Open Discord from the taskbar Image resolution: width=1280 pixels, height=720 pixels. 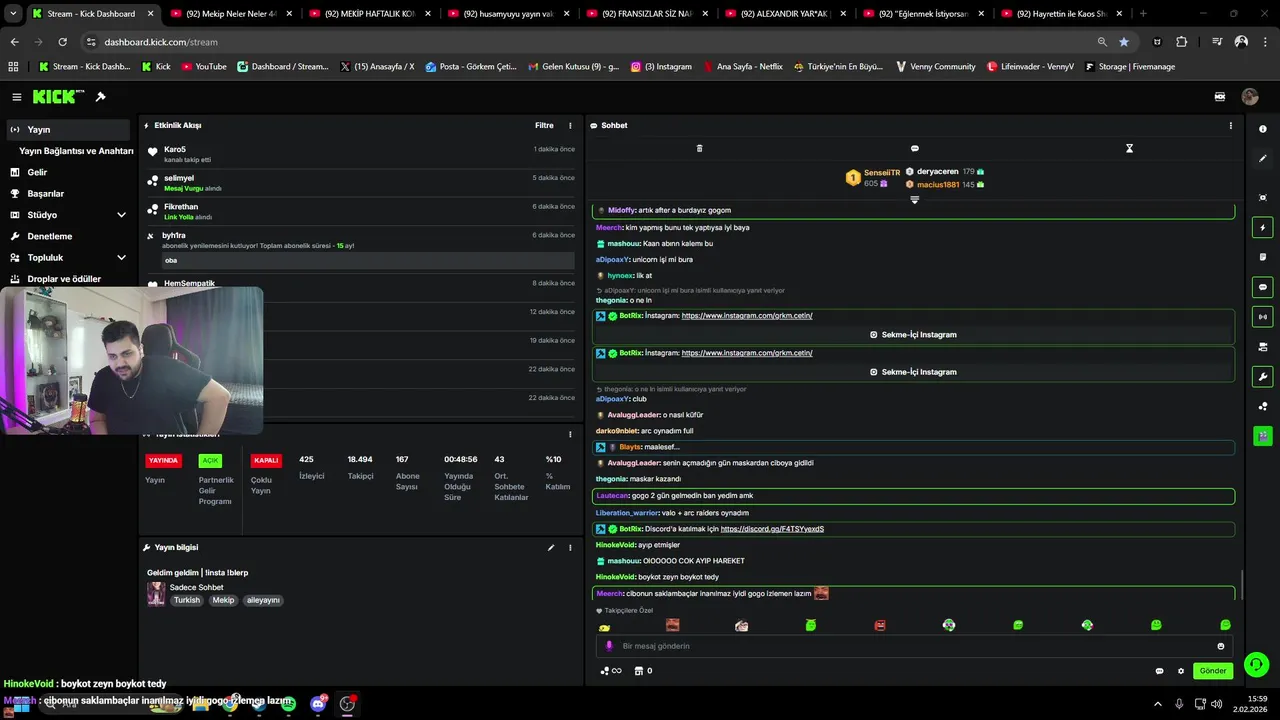[318, 703]
